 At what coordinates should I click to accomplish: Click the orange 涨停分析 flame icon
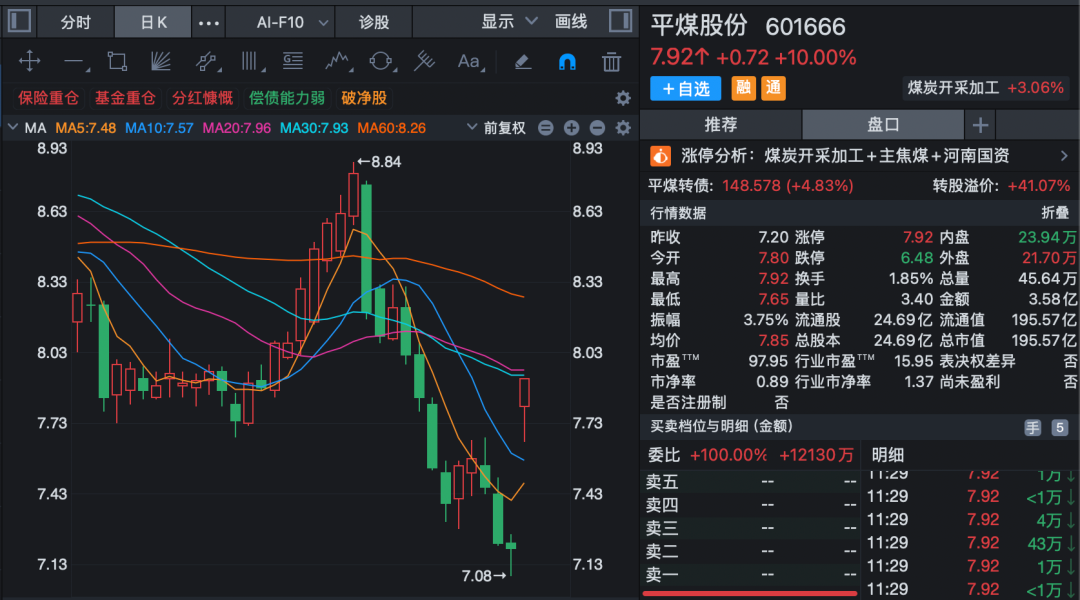660,156
